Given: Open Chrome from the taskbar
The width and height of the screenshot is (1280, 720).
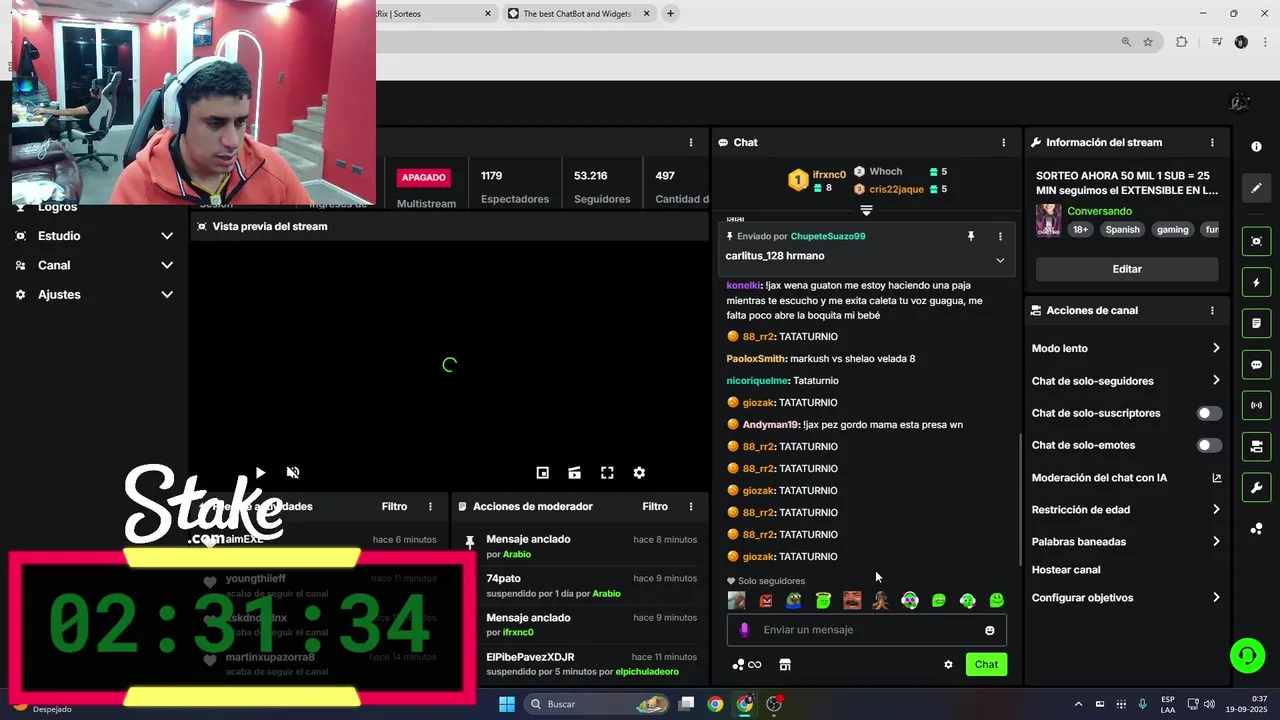Looking at the screenshot, I should [x=715, y=704].
